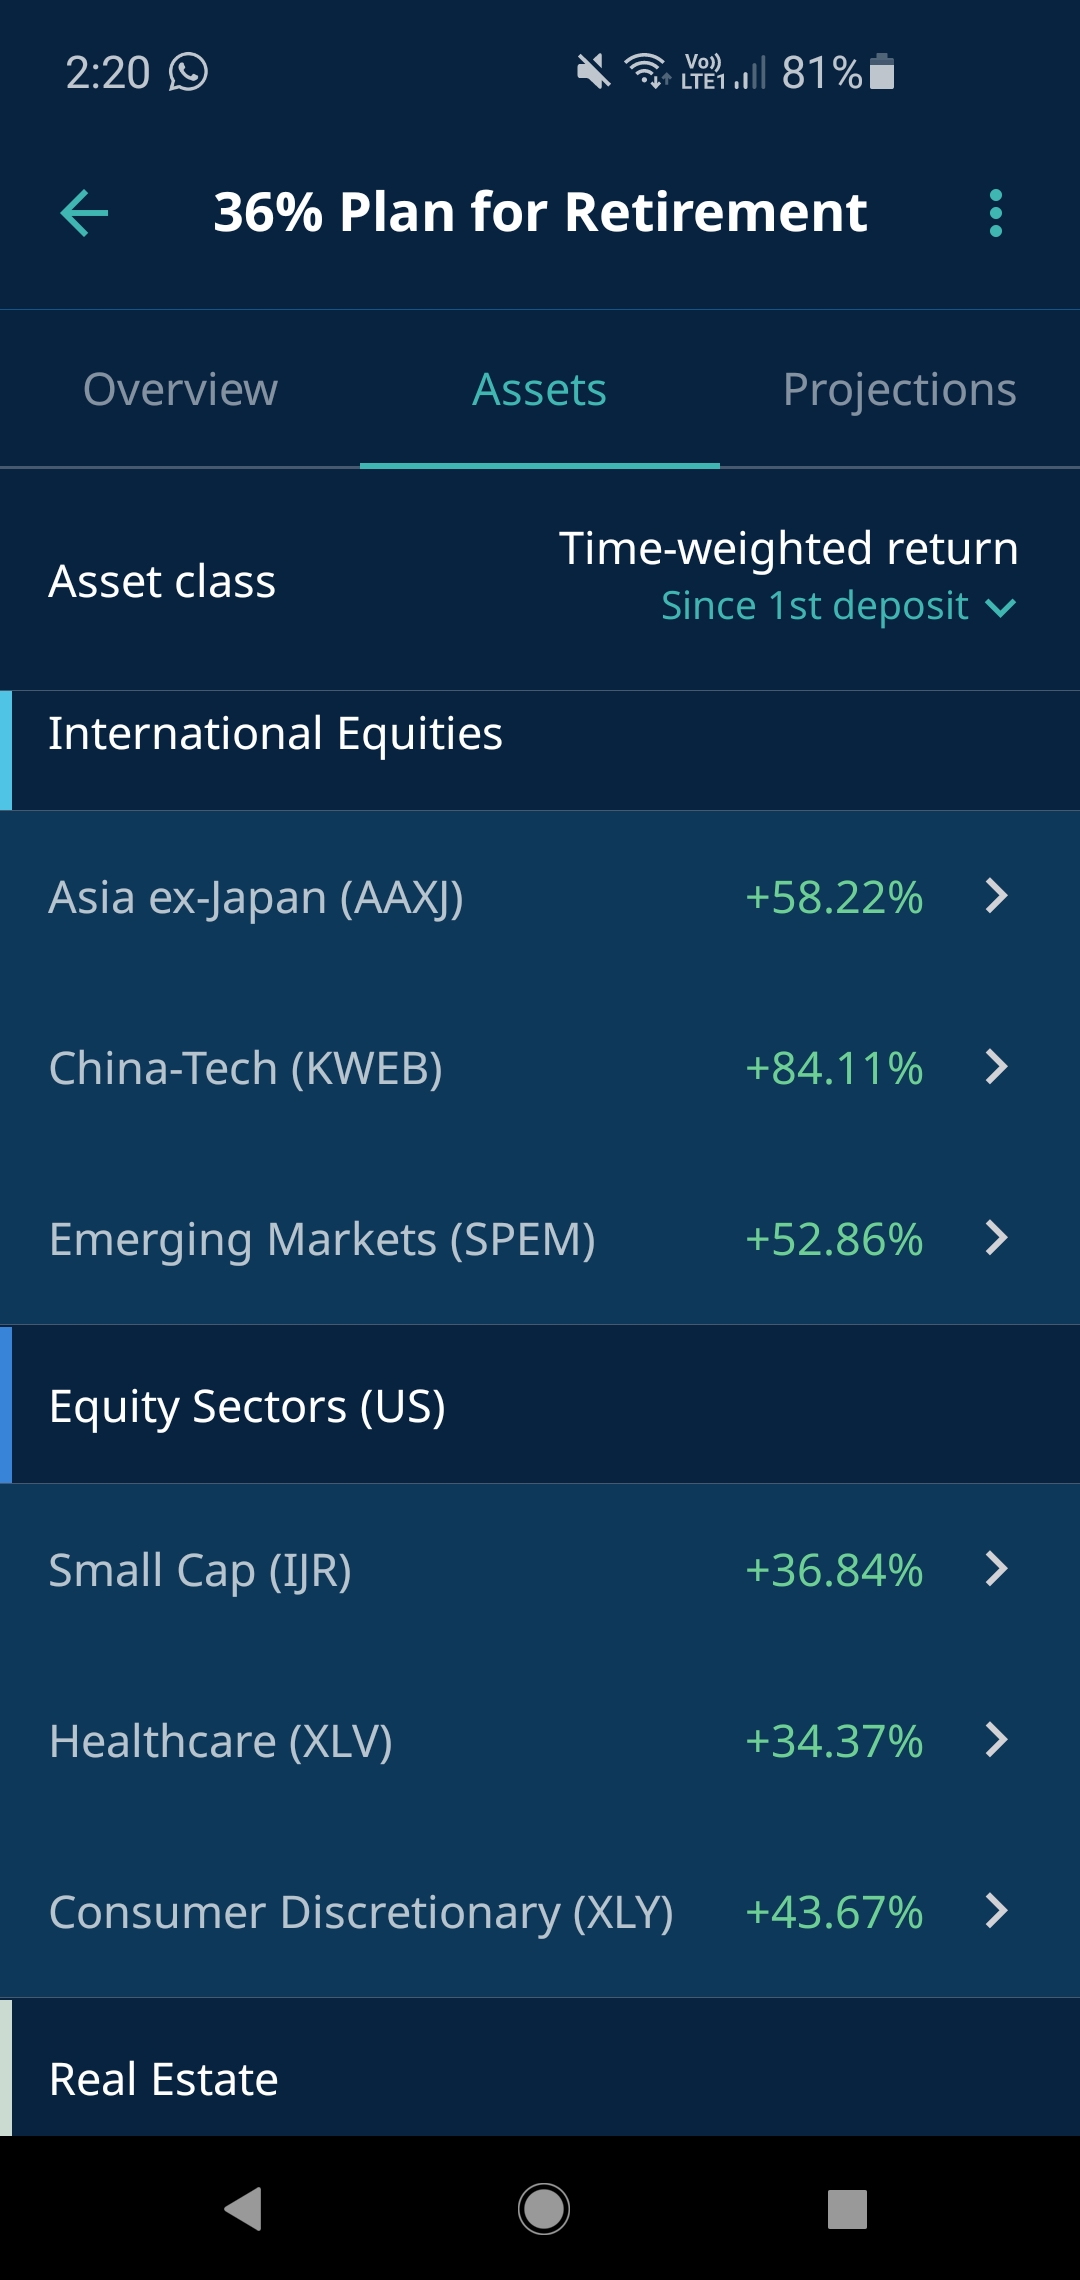Tap chevron beside China-Tech (KWEB)
The image size is (1080, 2280).
[996, 1067]
